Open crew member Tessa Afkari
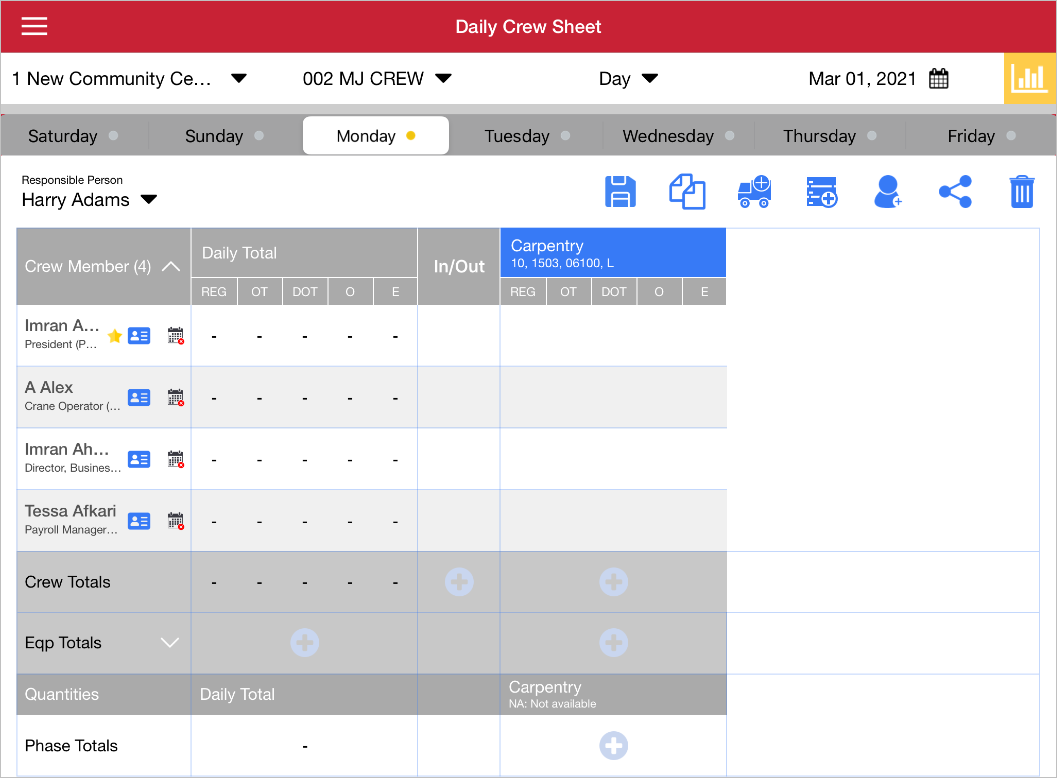 pyautogui.click(x=70, y=511)
